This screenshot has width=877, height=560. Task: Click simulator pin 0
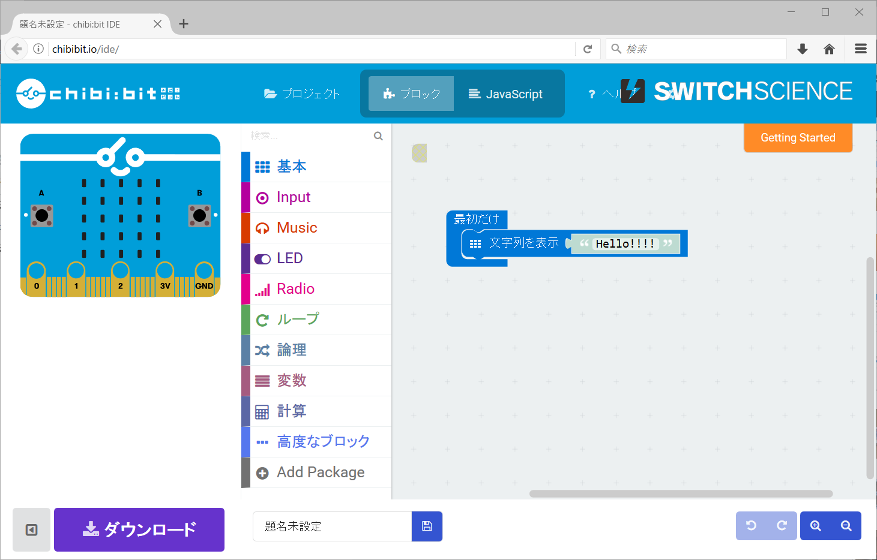coord(37,278)
